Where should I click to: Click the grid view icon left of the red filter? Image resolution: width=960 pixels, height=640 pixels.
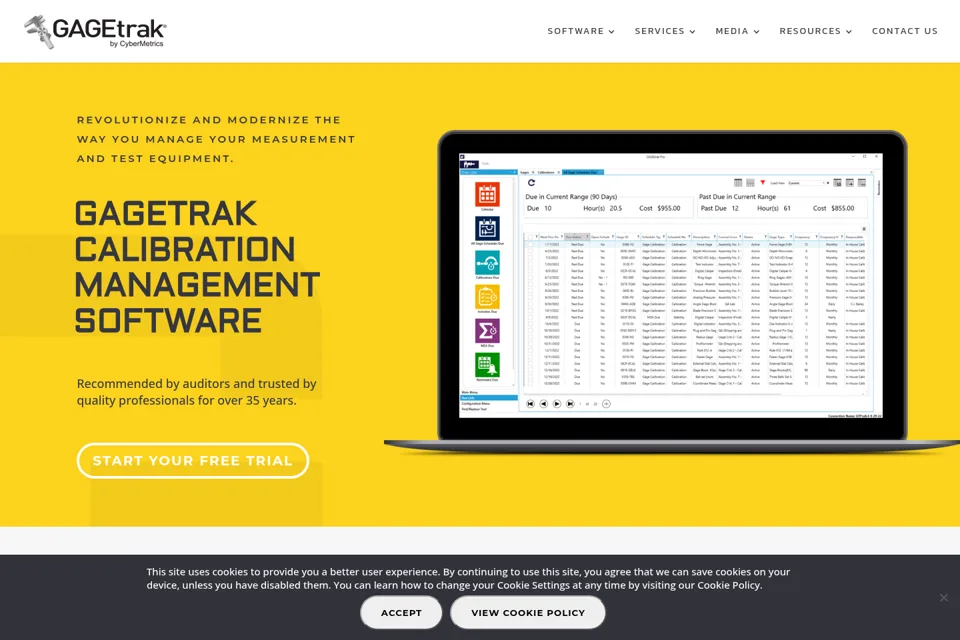750,183
